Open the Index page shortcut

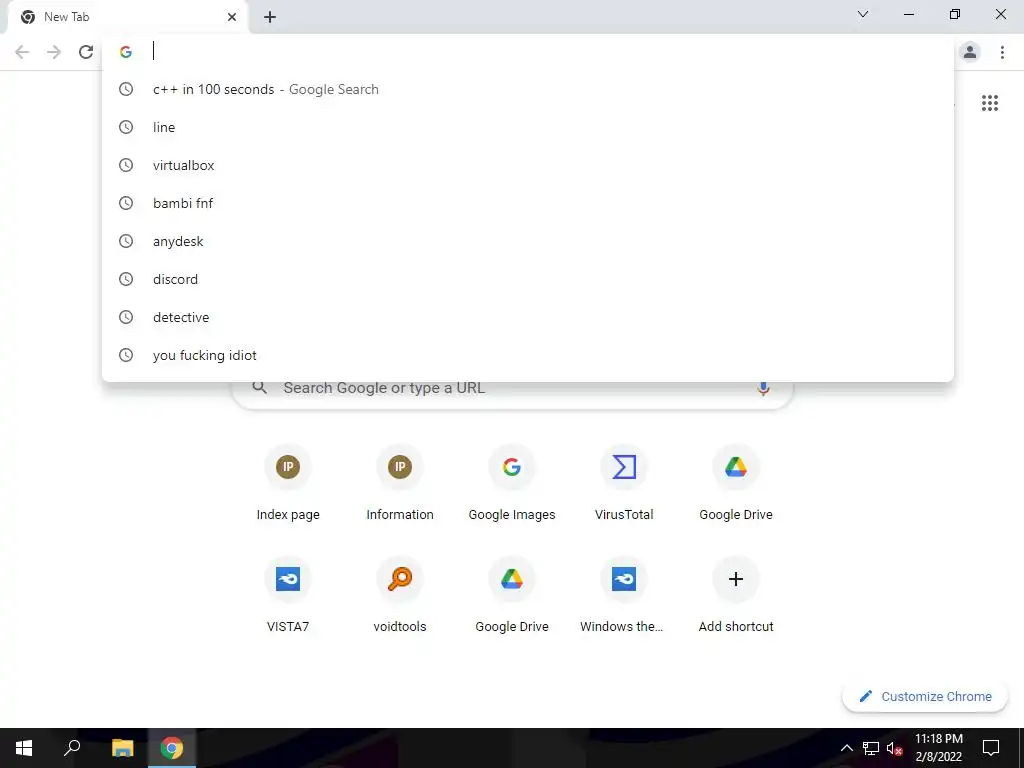point(288,485)
